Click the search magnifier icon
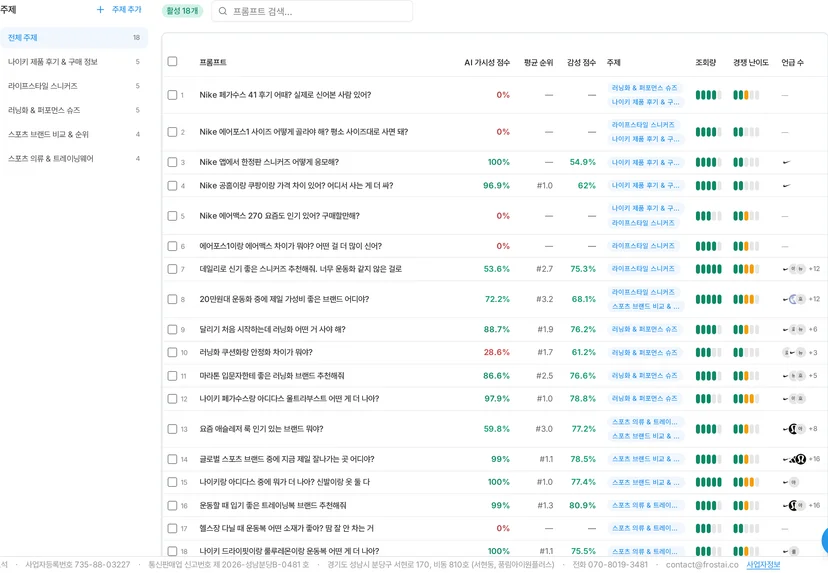This screenshot has width=828, height=573. pos(223,11)
